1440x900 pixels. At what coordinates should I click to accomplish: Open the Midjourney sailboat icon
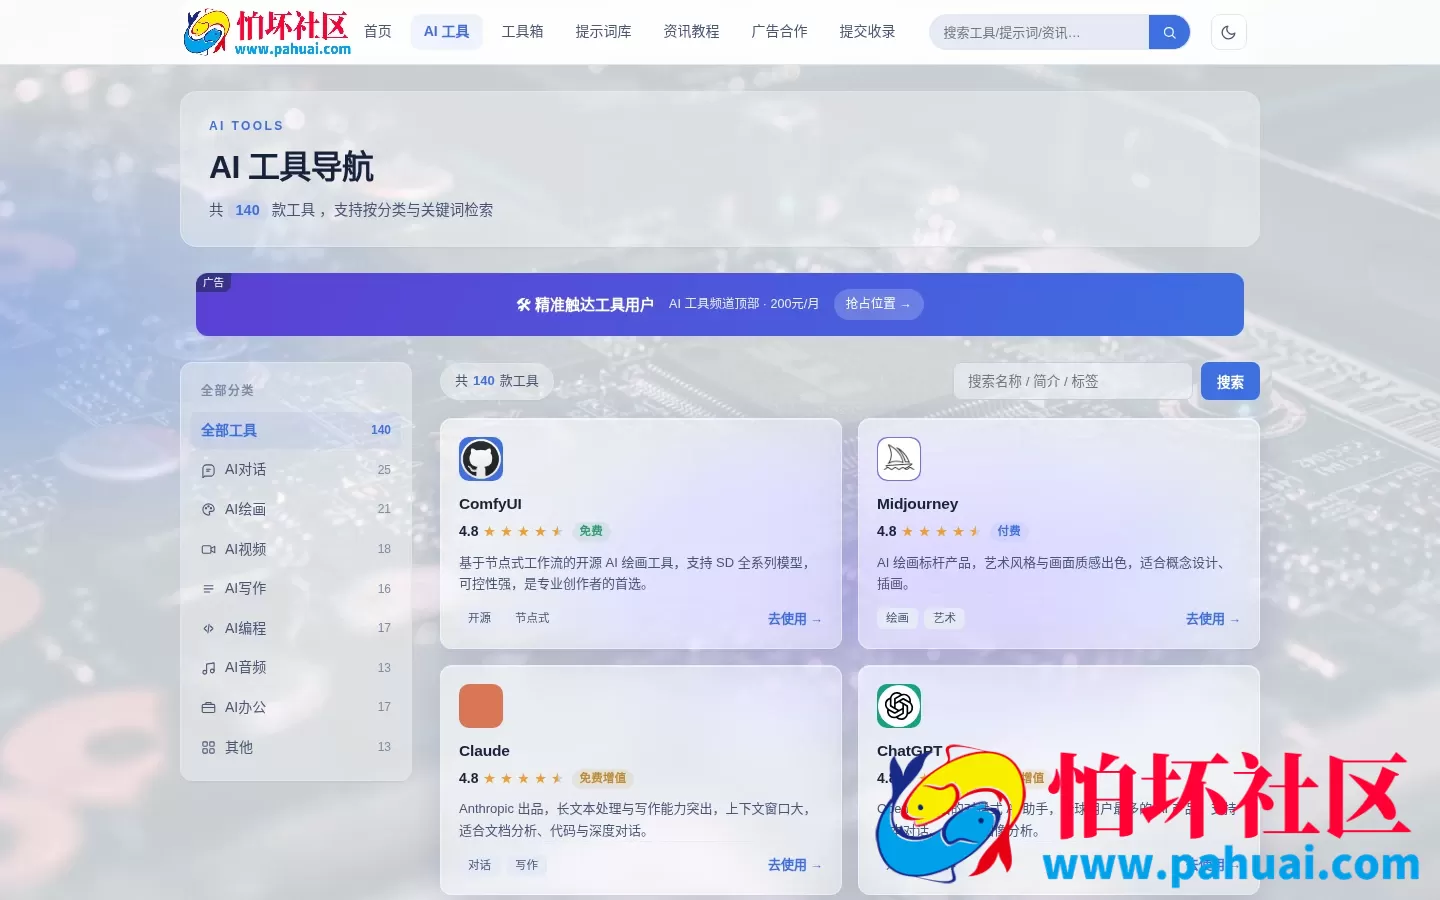(x=899, y=459)
